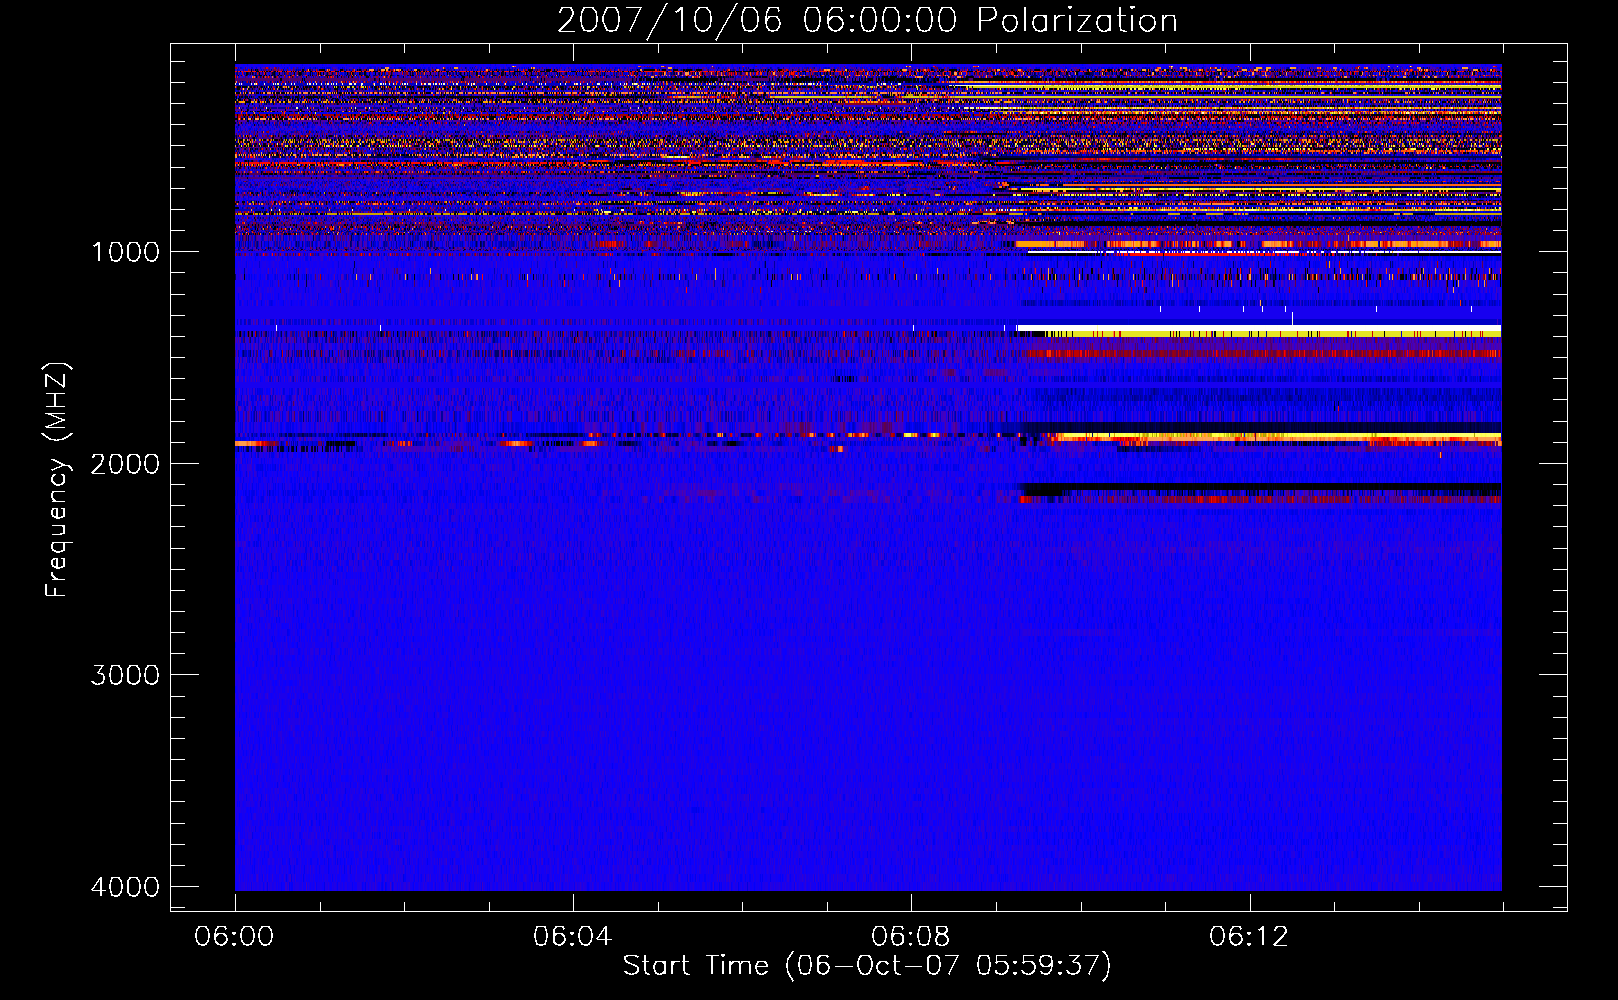The width and height of the screenshot is (1618, 1000).
Task: Click the "06:00" time tick label
Action: 234,937
